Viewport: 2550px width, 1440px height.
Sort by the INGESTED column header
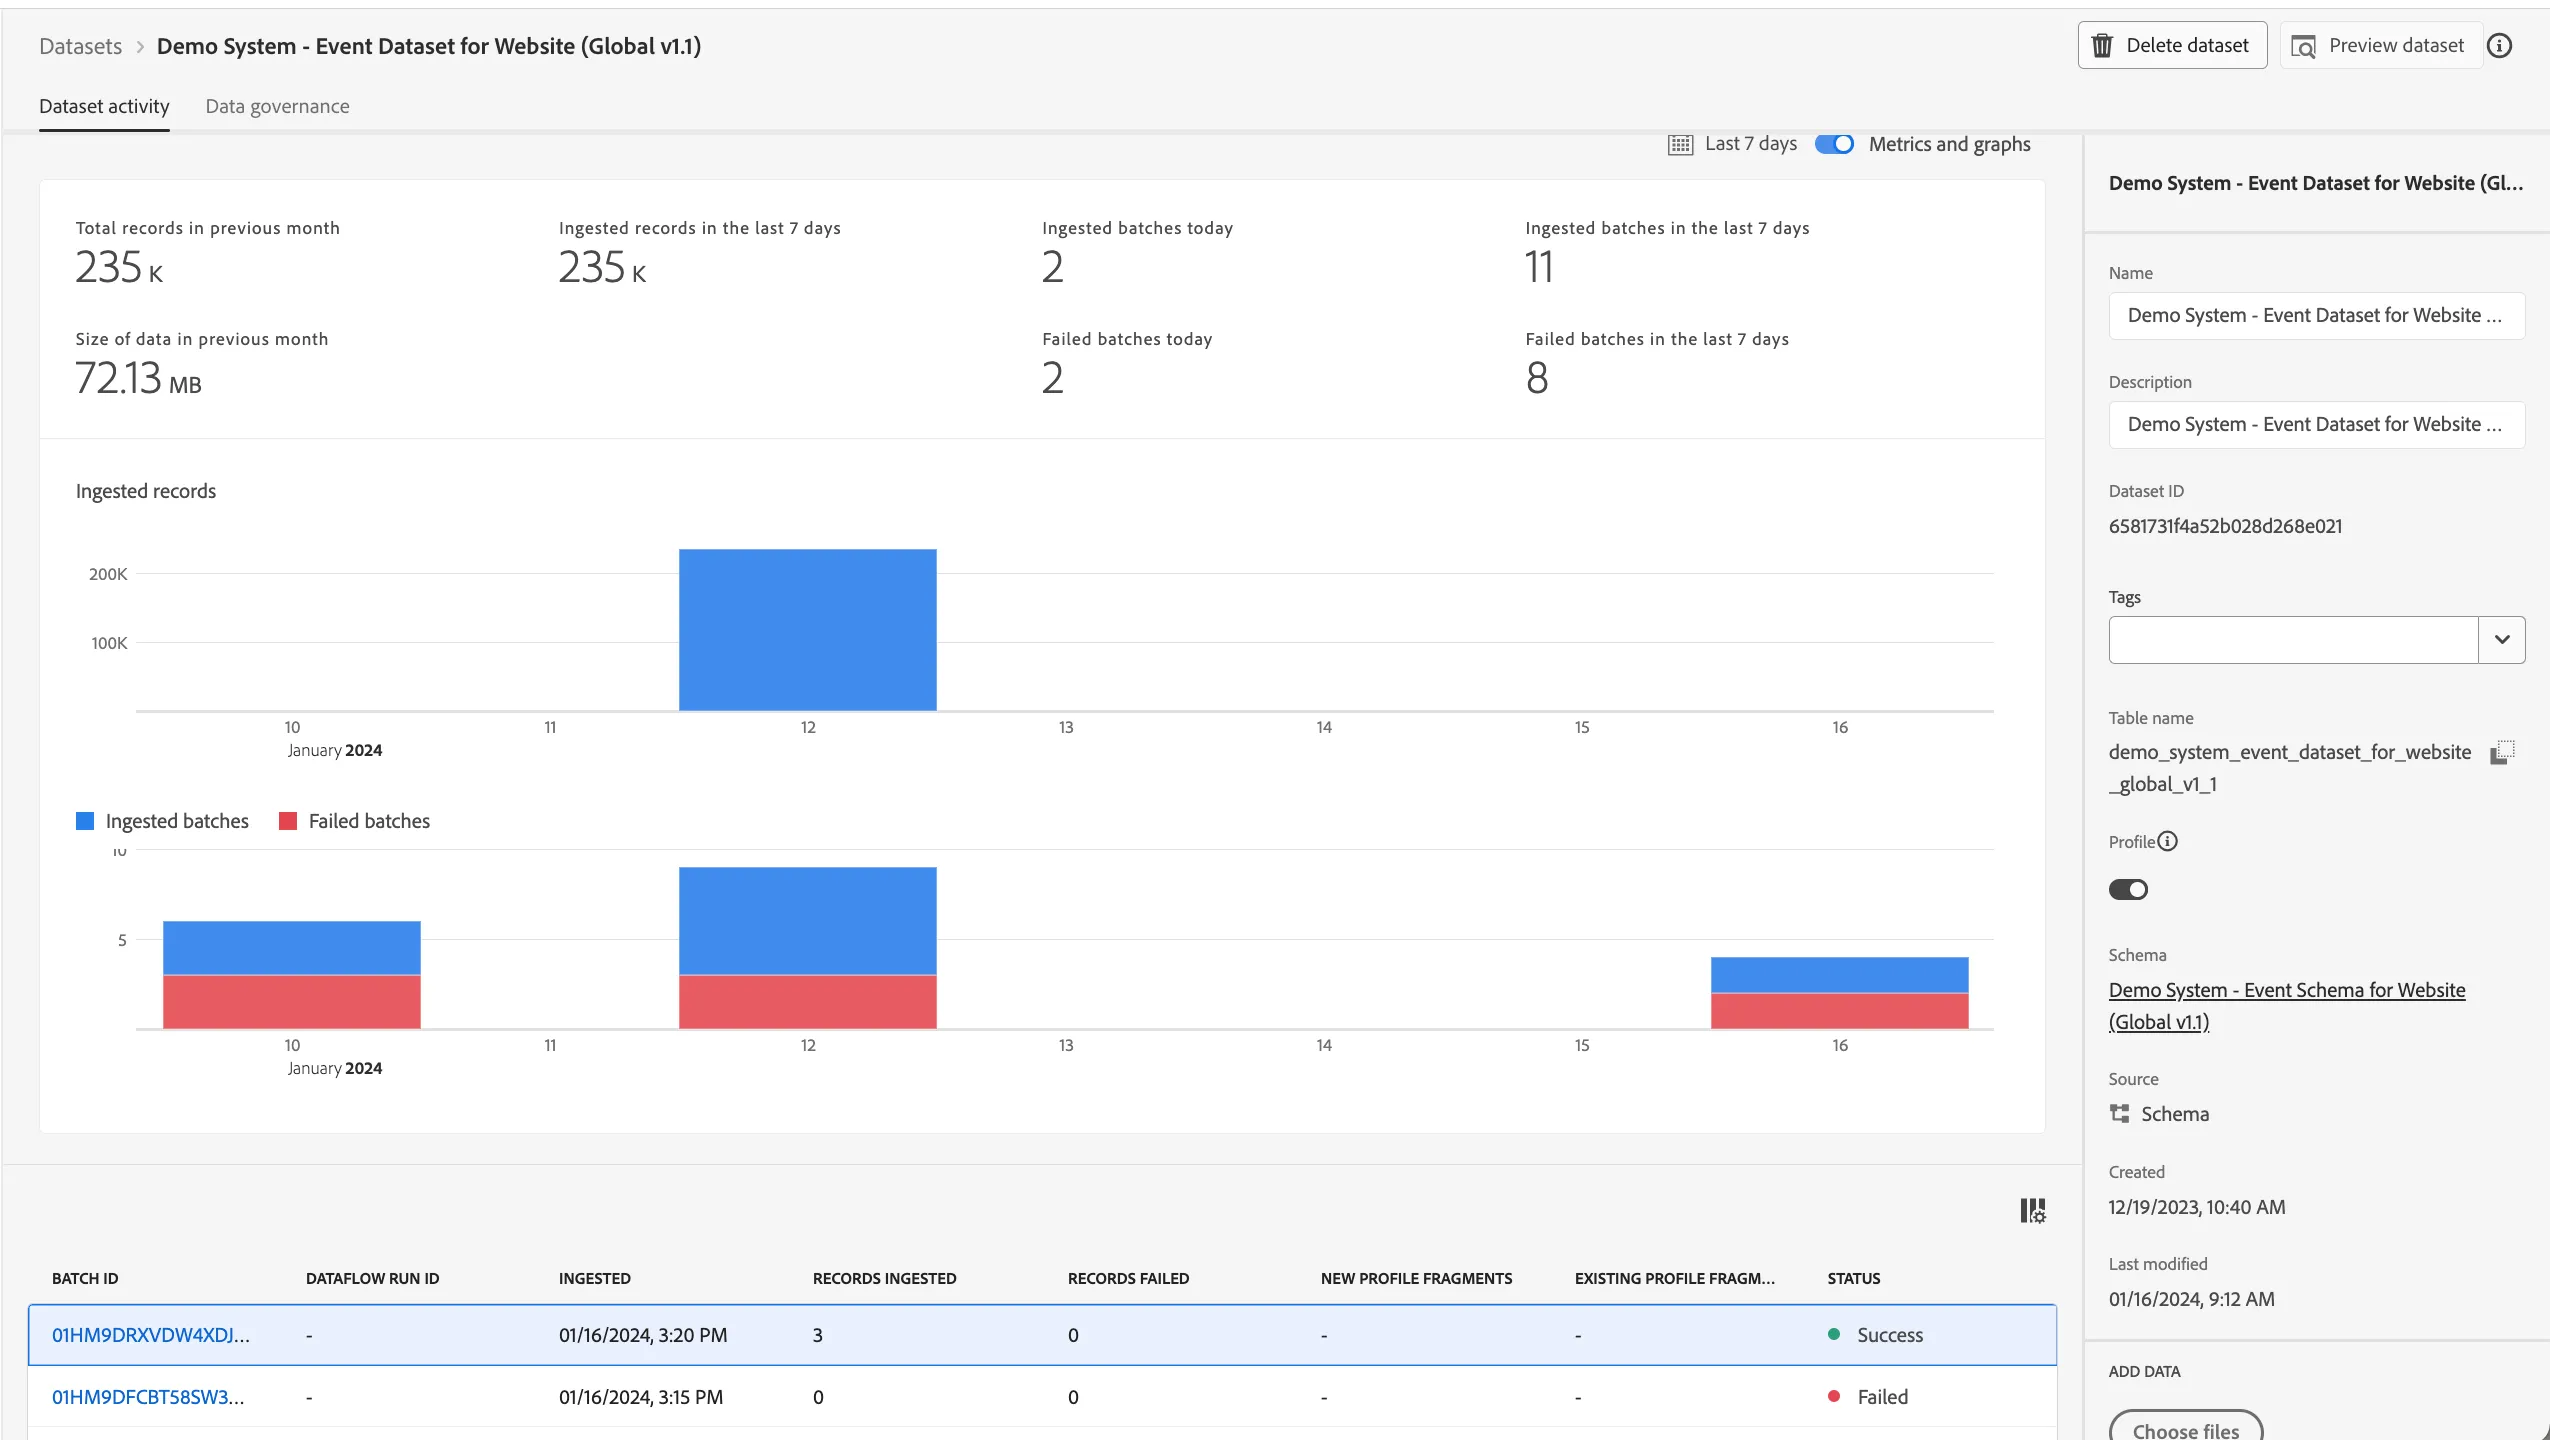(x=594, y=1278)
